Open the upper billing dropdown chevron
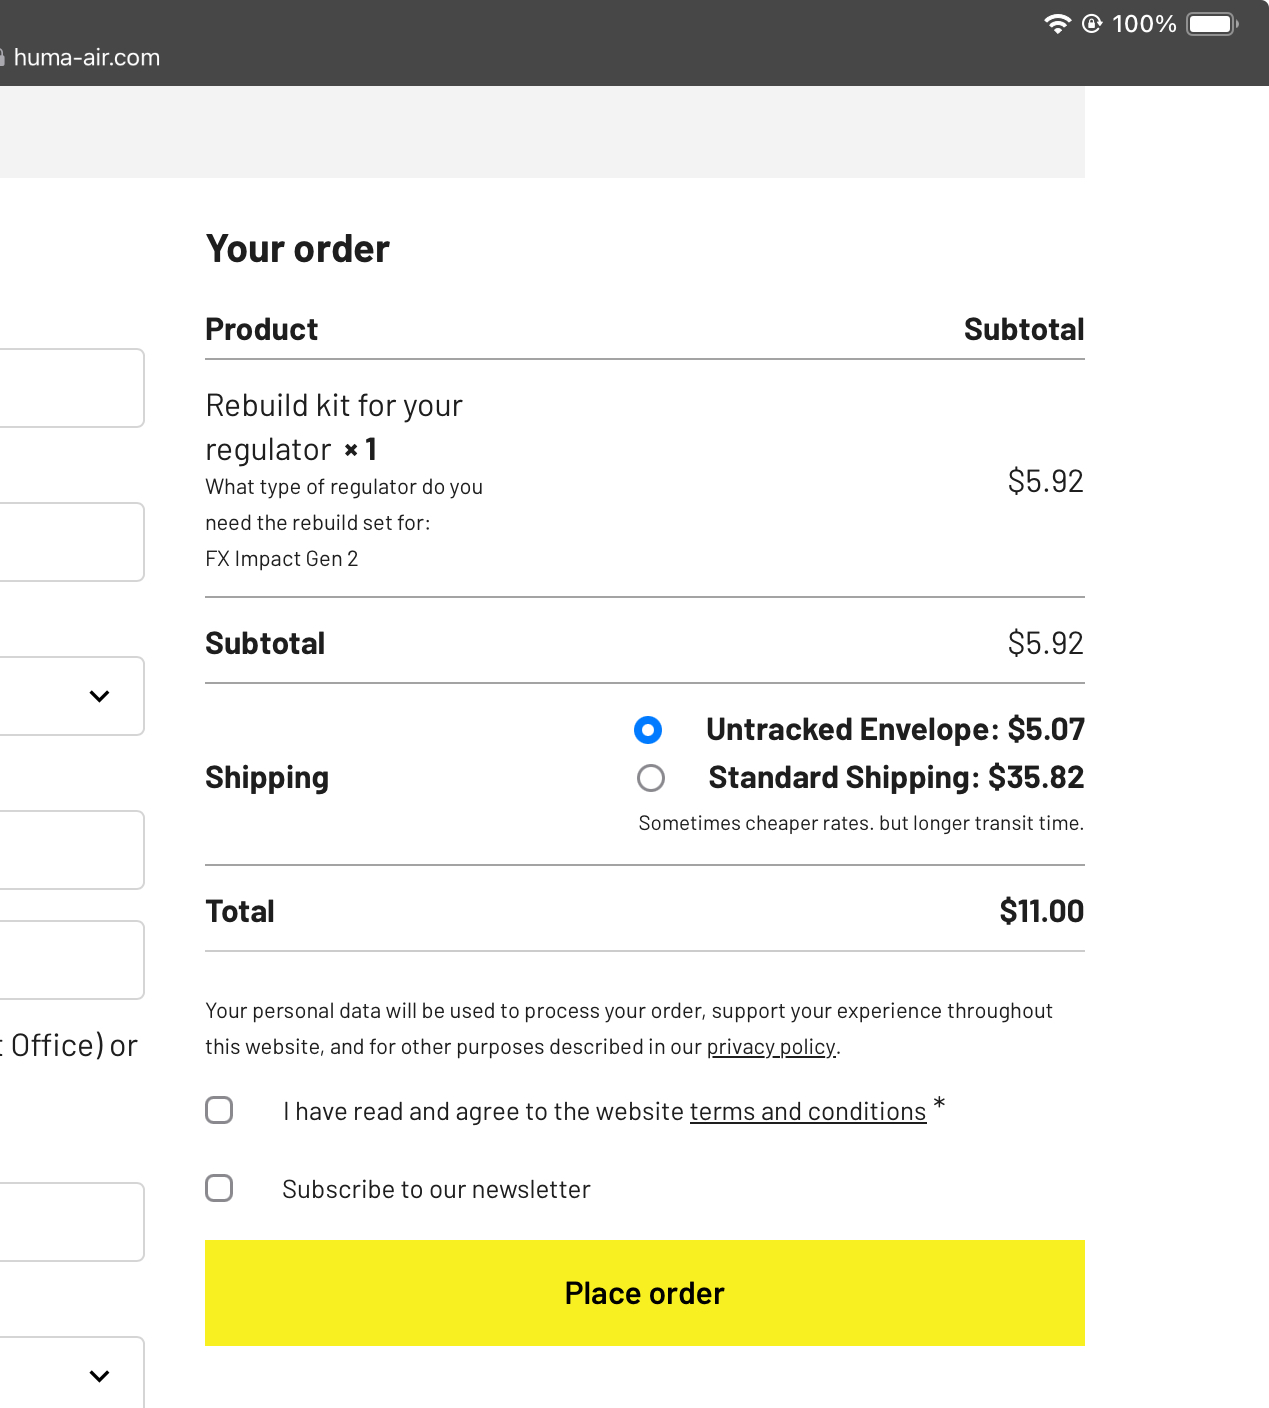The height and width of the screenshot is (1408, 1269). pyautogui.click(x=99, y=696)
